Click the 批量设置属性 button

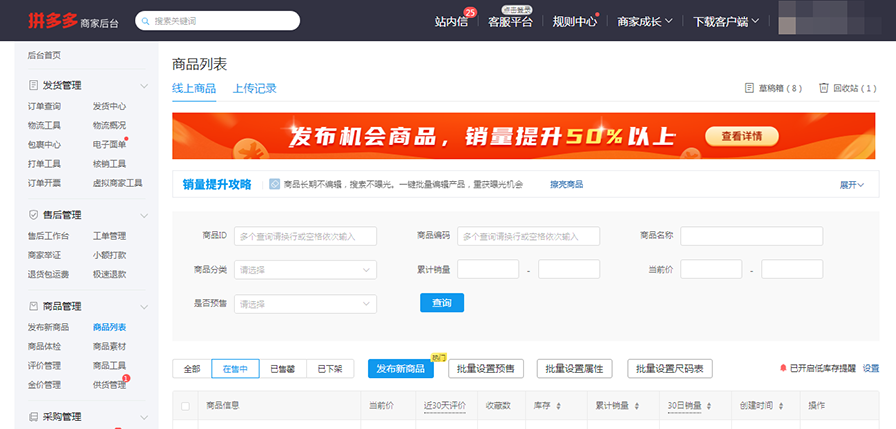tap(575, 369)
